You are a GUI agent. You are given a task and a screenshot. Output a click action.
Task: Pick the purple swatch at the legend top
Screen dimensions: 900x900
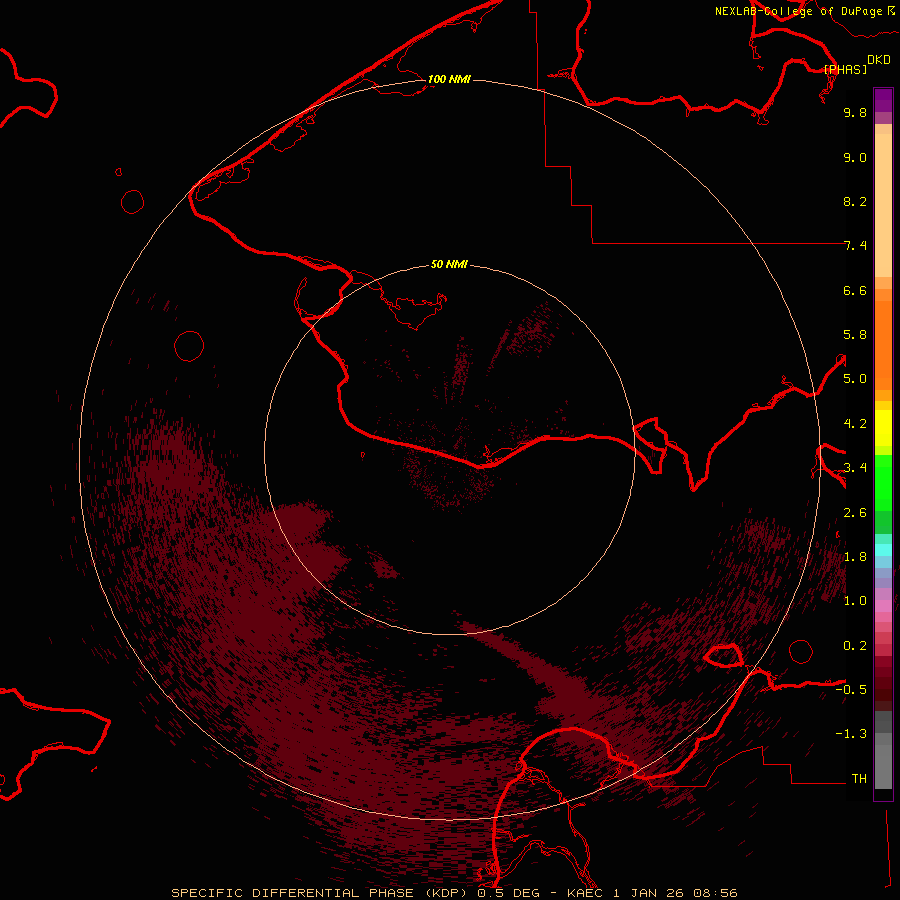click(883, 100)
